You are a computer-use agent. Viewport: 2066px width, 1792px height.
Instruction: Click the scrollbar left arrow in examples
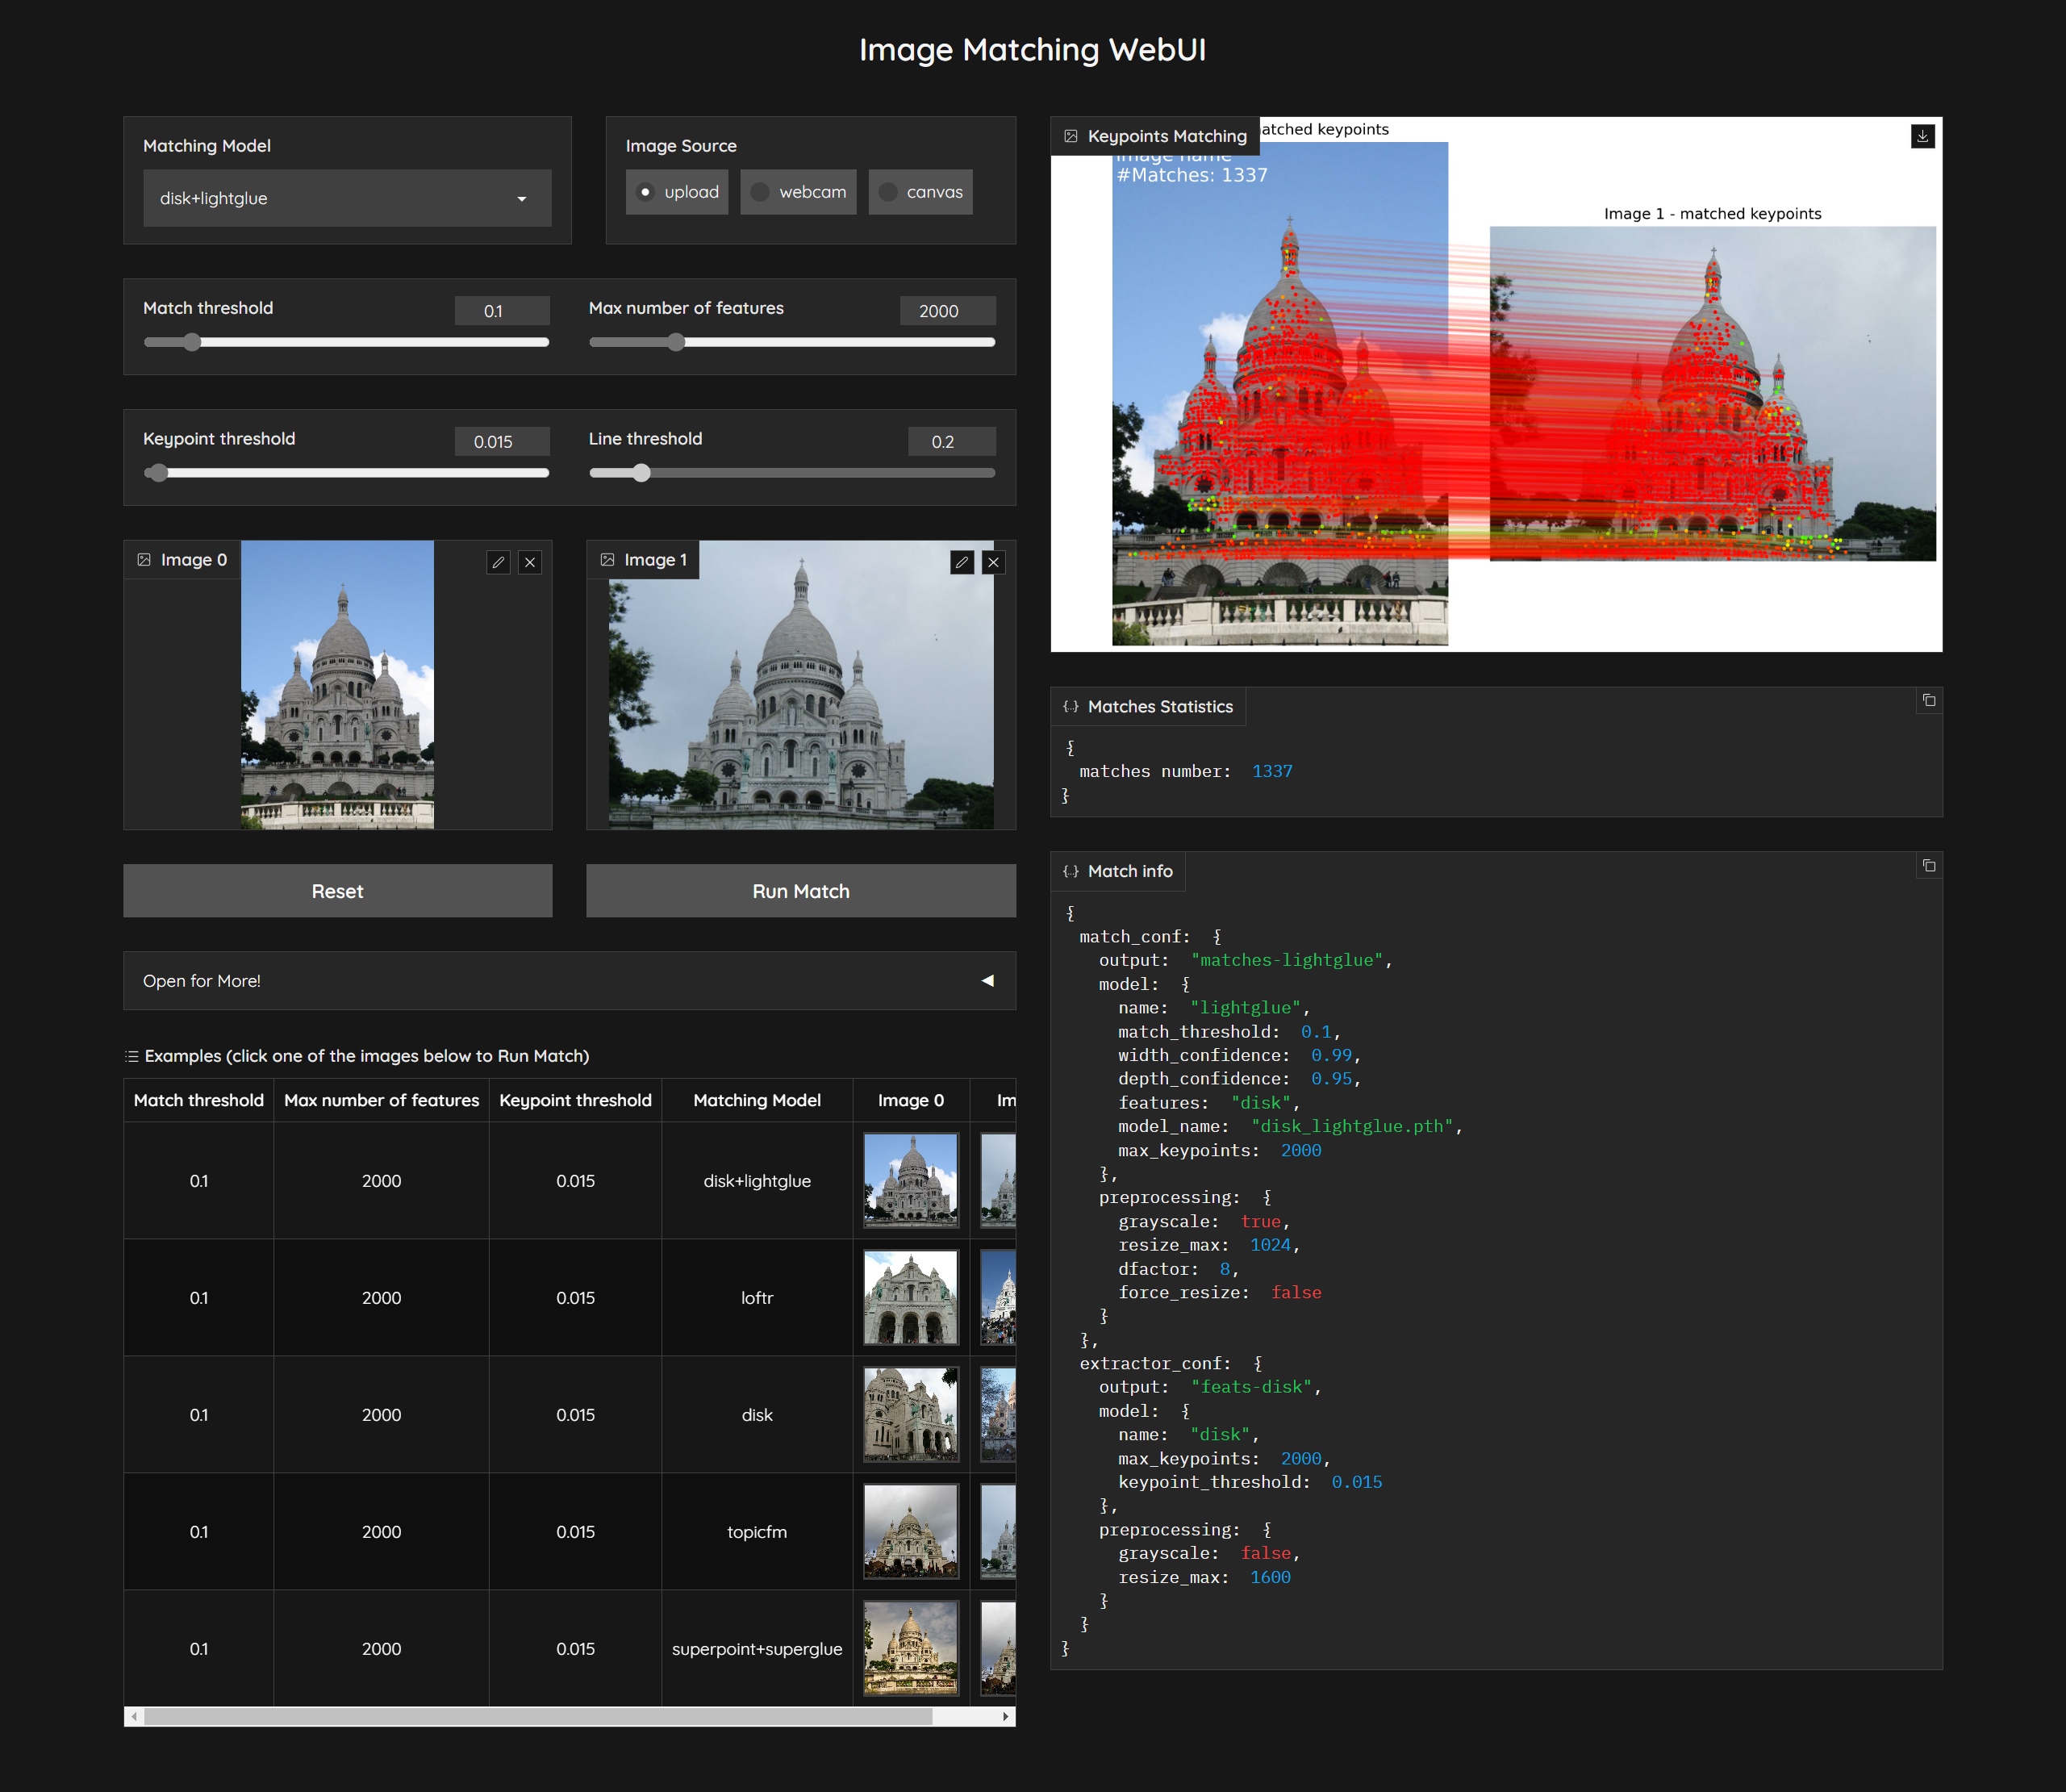coord(134,1716)
